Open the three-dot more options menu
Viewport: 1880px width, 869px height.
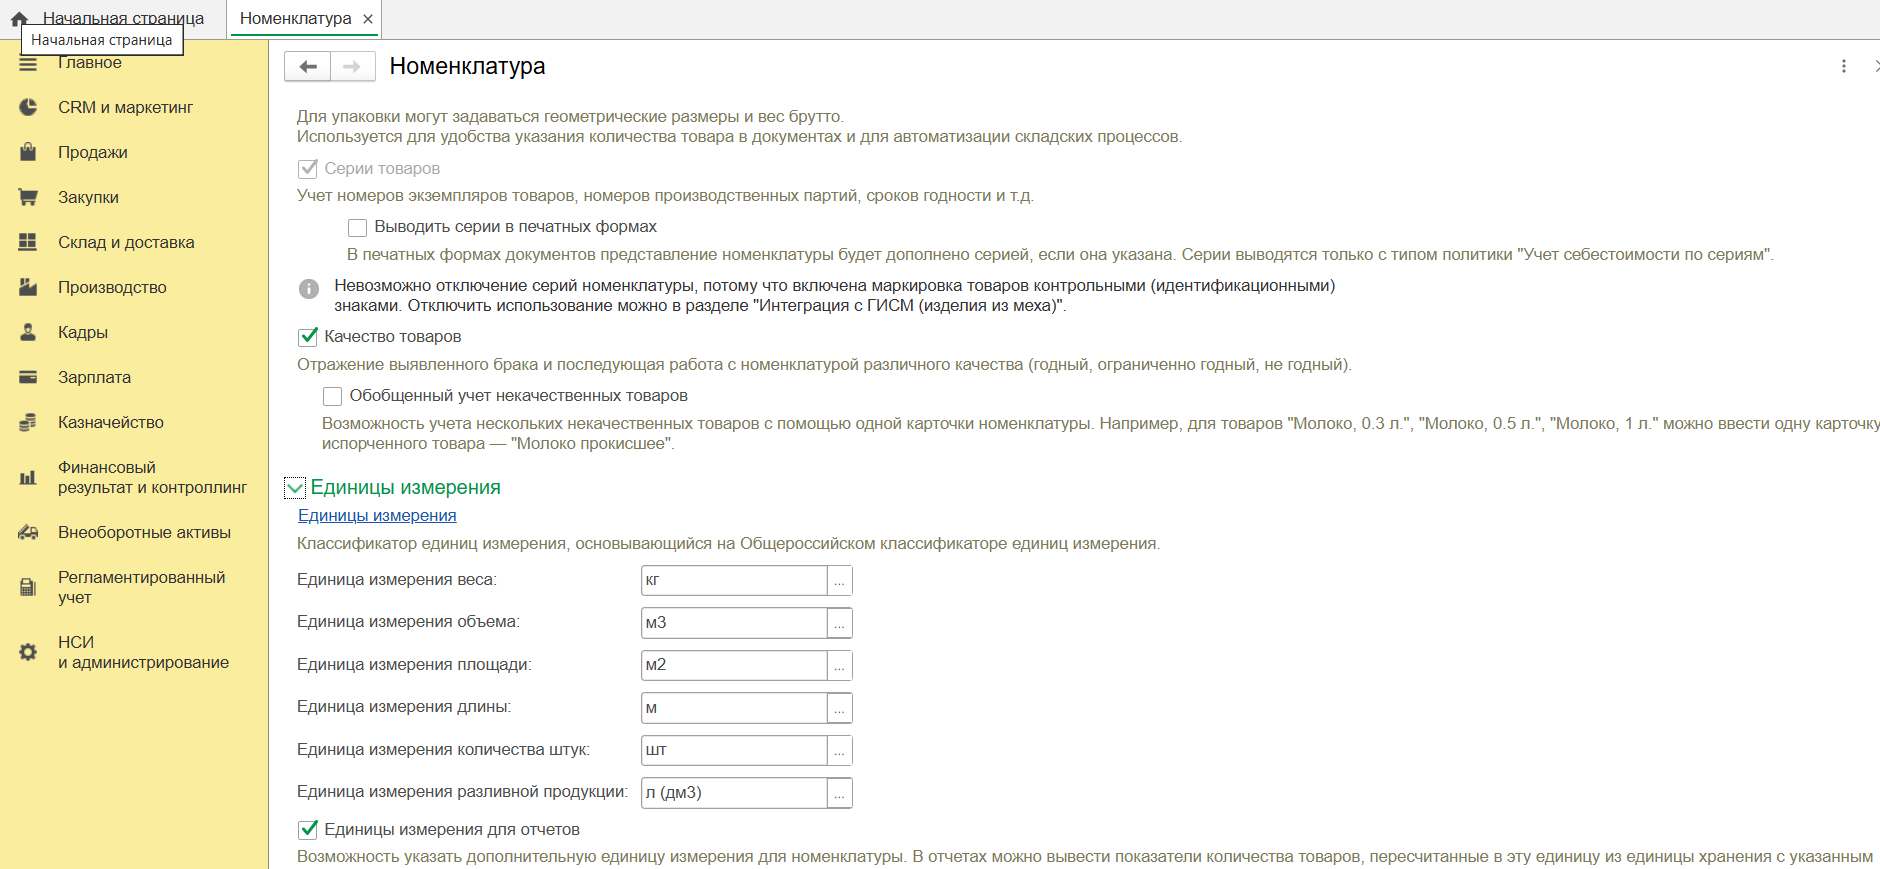pos(1843,66)
